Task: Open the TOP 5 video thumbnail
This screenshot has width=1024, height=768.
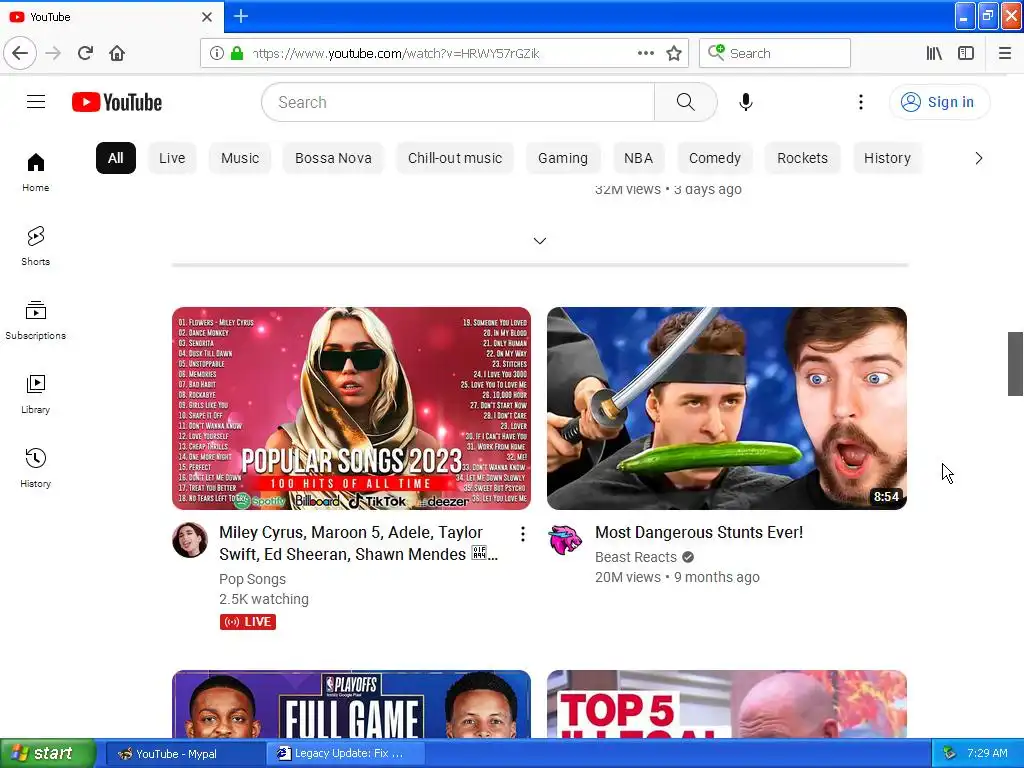Action: point(727,704)
